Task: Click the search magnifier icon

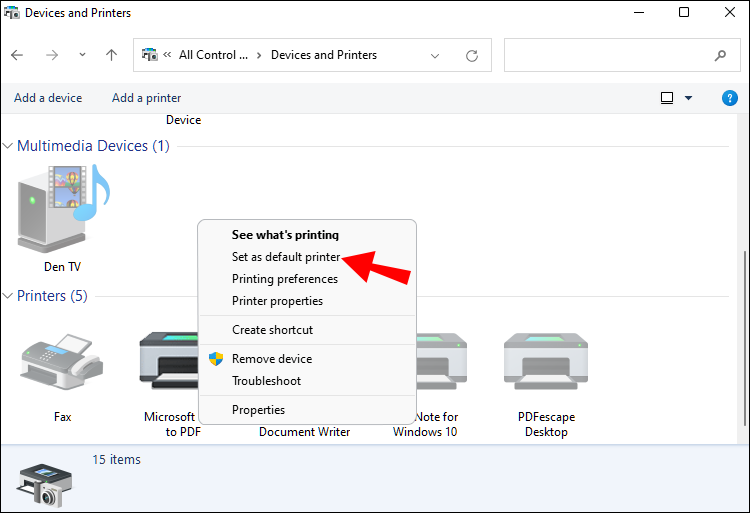Action: [x=720, y=56]
